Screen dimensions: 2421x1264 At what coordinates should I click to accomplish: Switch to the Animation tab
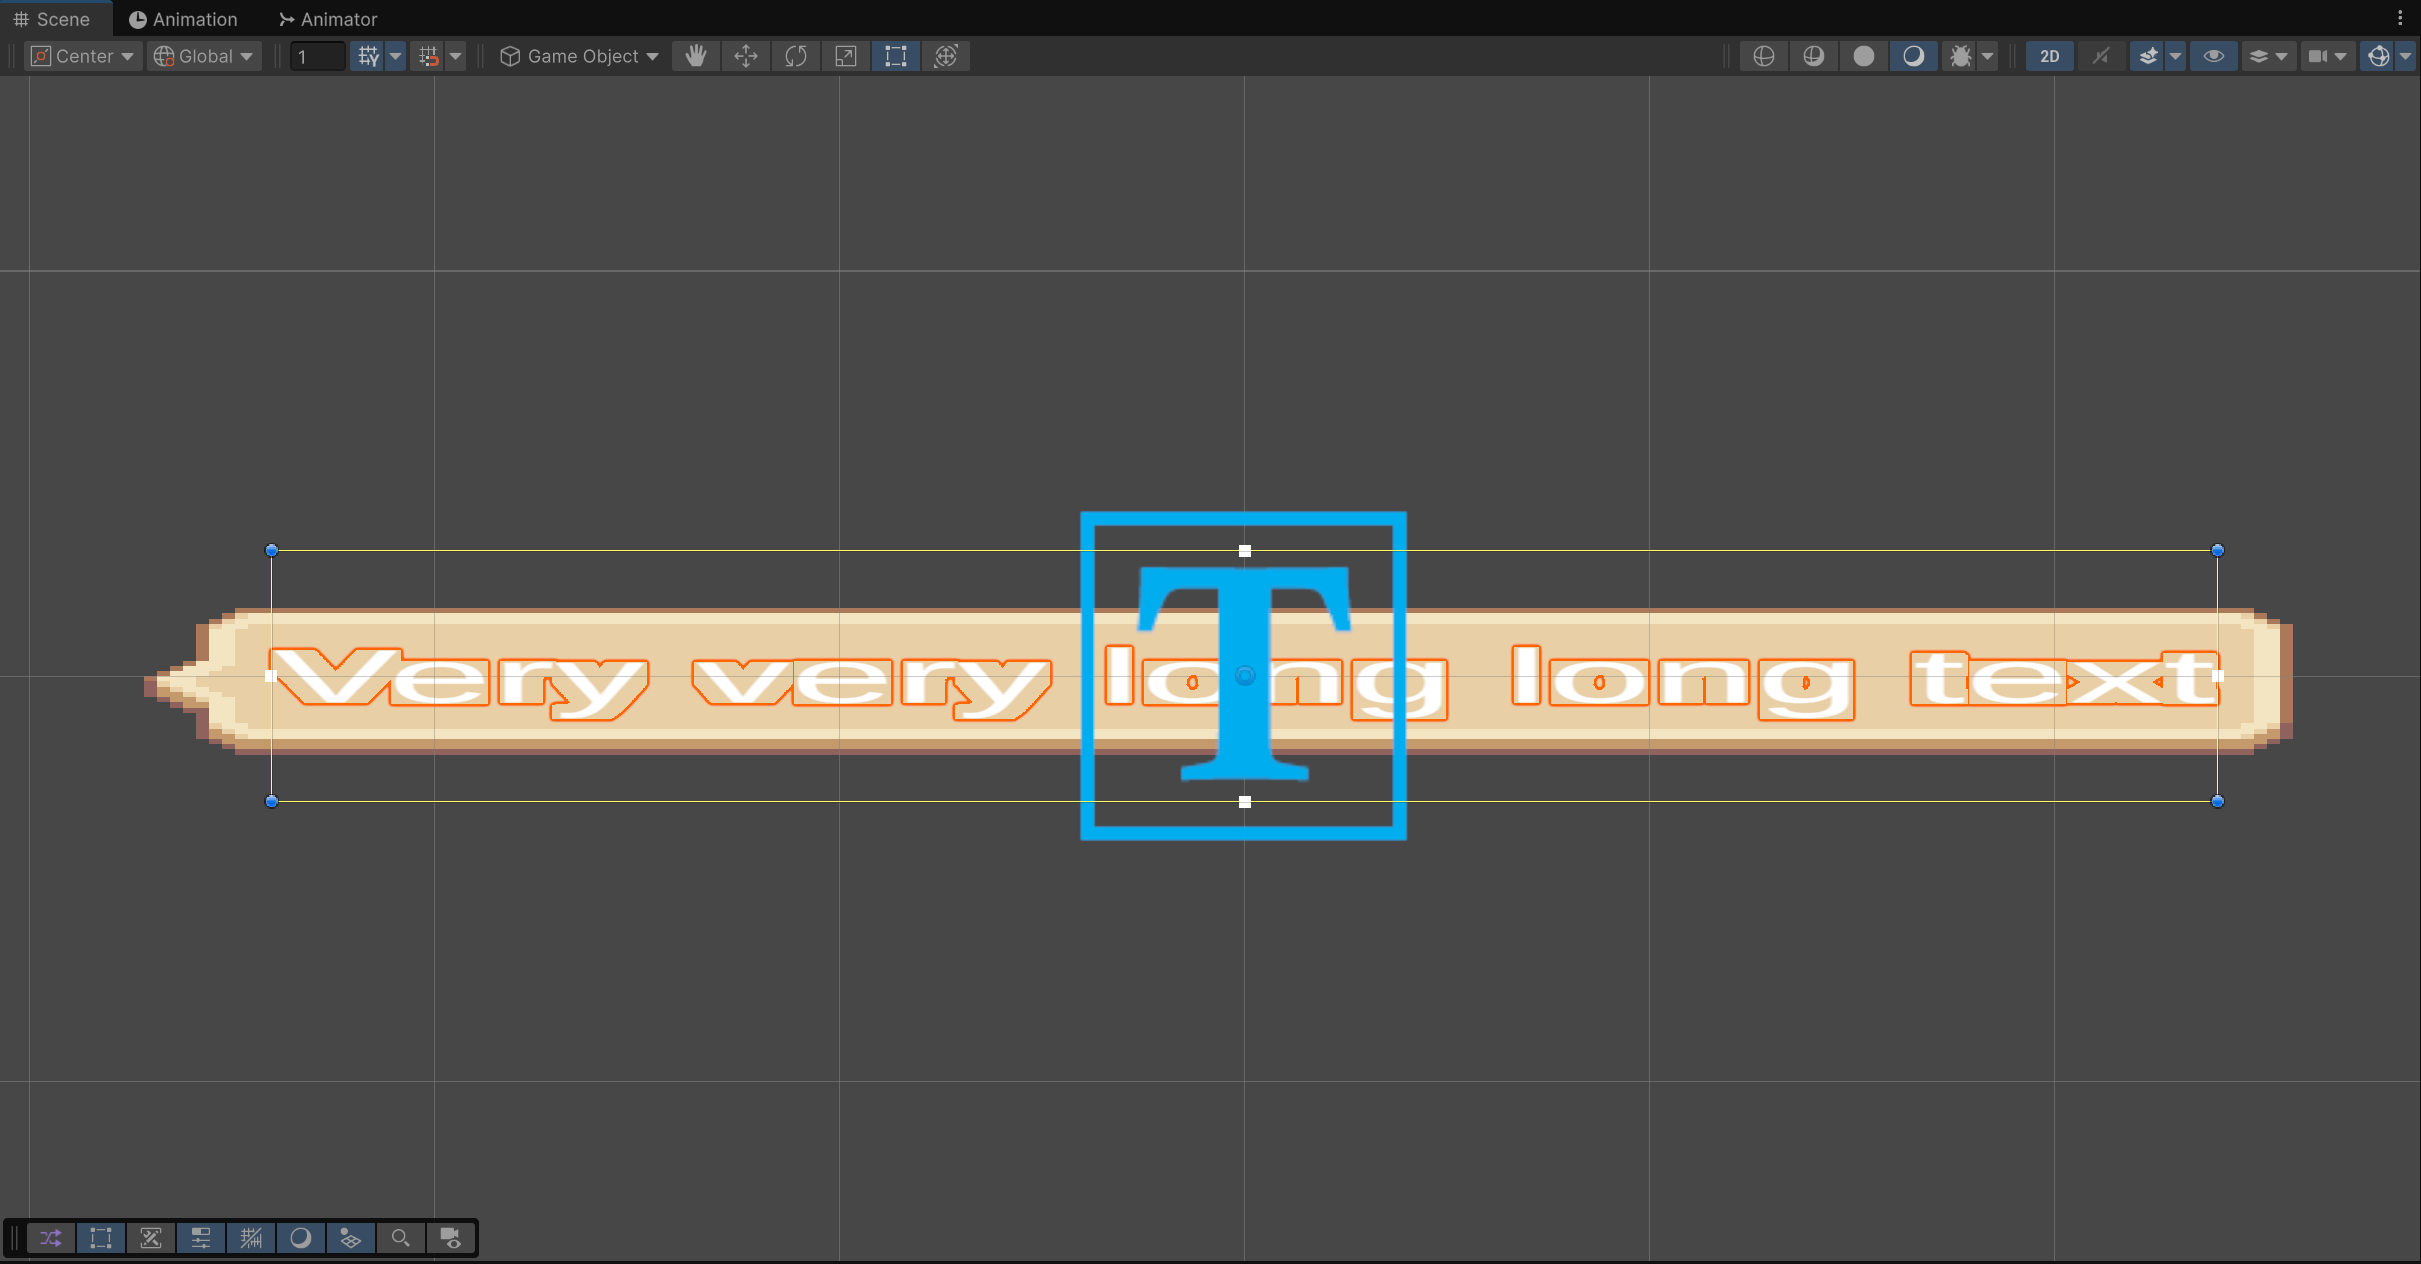[x=184, y=19]
